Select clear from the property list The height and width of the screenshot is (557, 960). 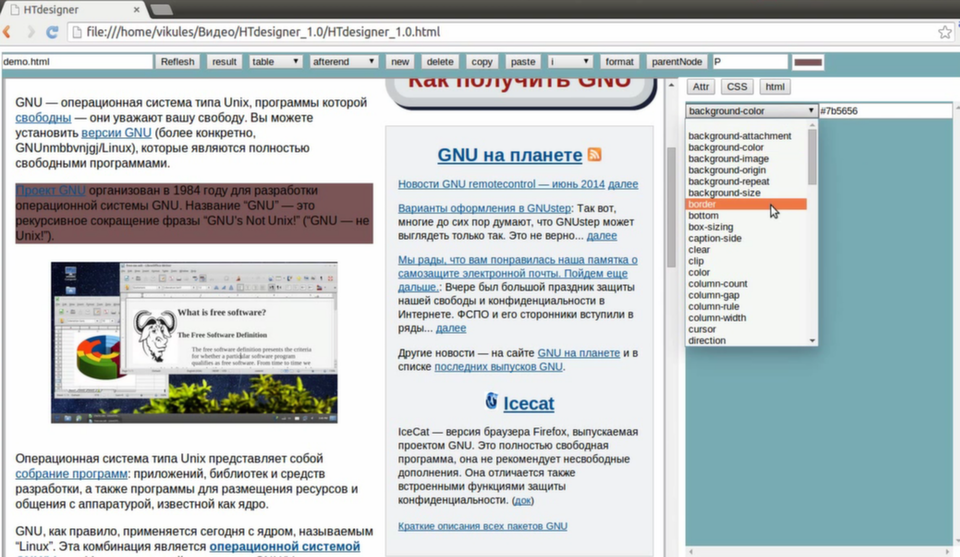point(699,250)
